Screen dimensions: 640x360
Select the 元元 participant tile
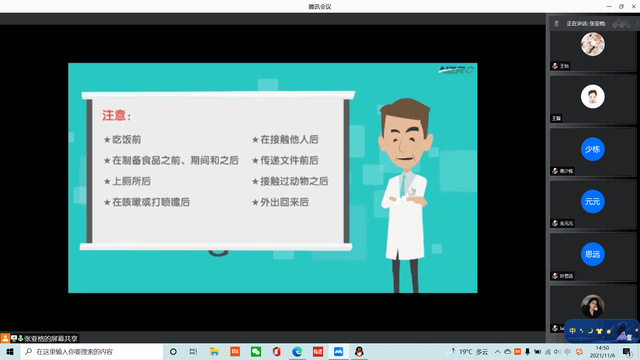click(x=592, y=204)
